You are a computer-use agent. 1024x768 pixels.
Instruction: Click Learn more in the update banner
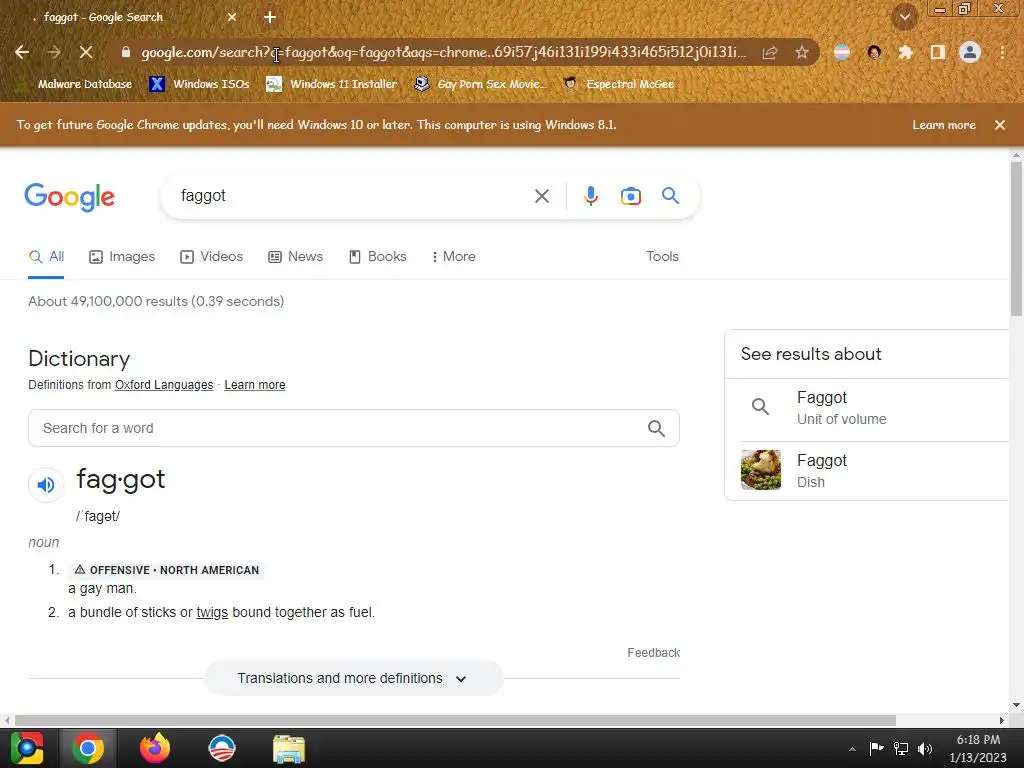pyautogui.click(x=944, y=125)
